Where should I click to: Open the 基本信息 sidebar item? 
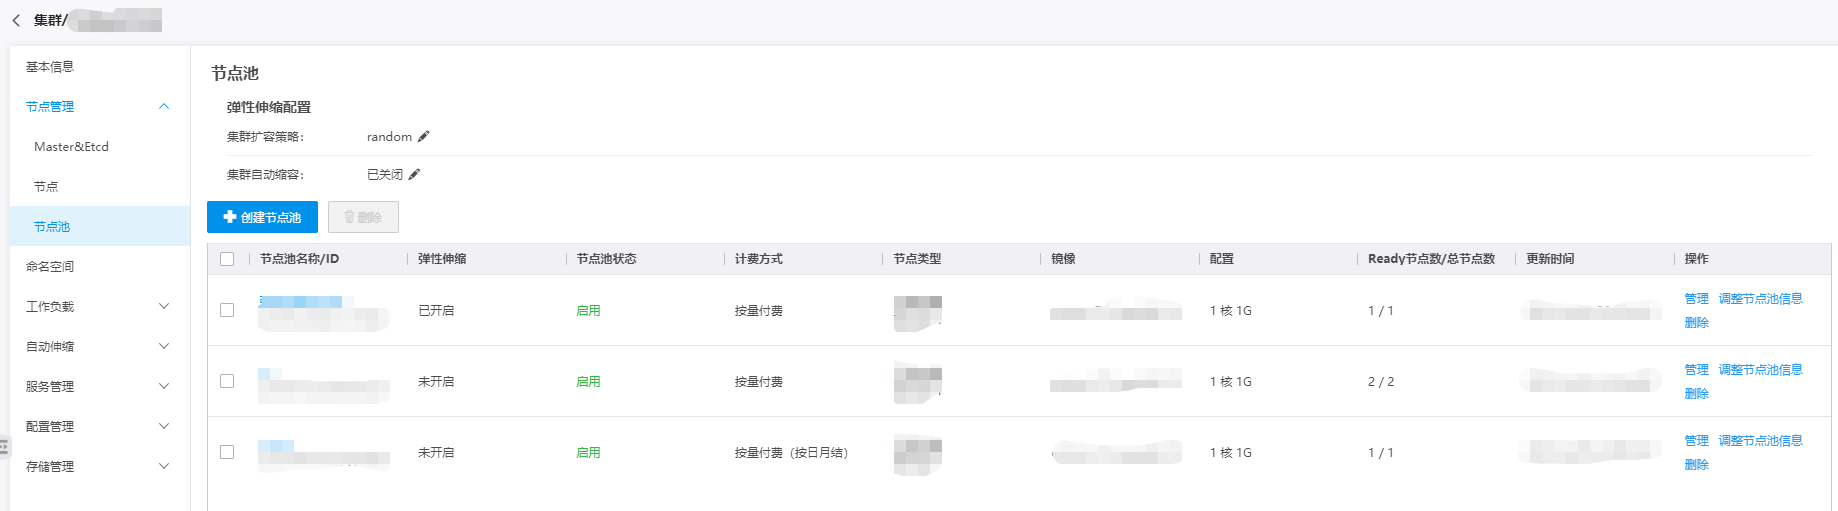(50, 67)
